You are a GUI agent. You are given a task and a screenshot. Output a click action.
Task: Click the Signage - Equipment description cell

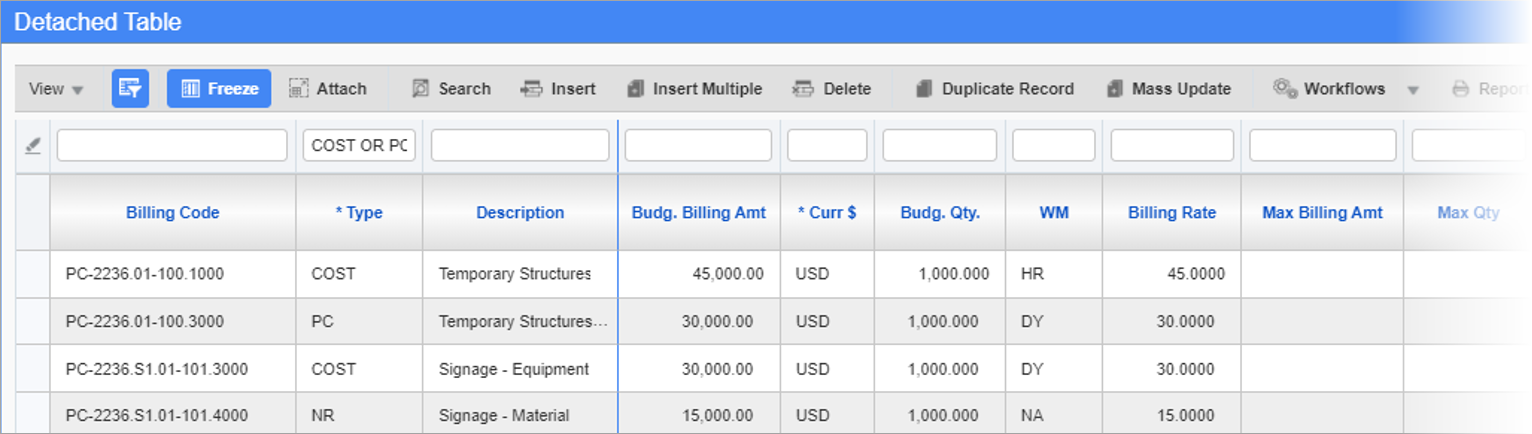(520, 369)
